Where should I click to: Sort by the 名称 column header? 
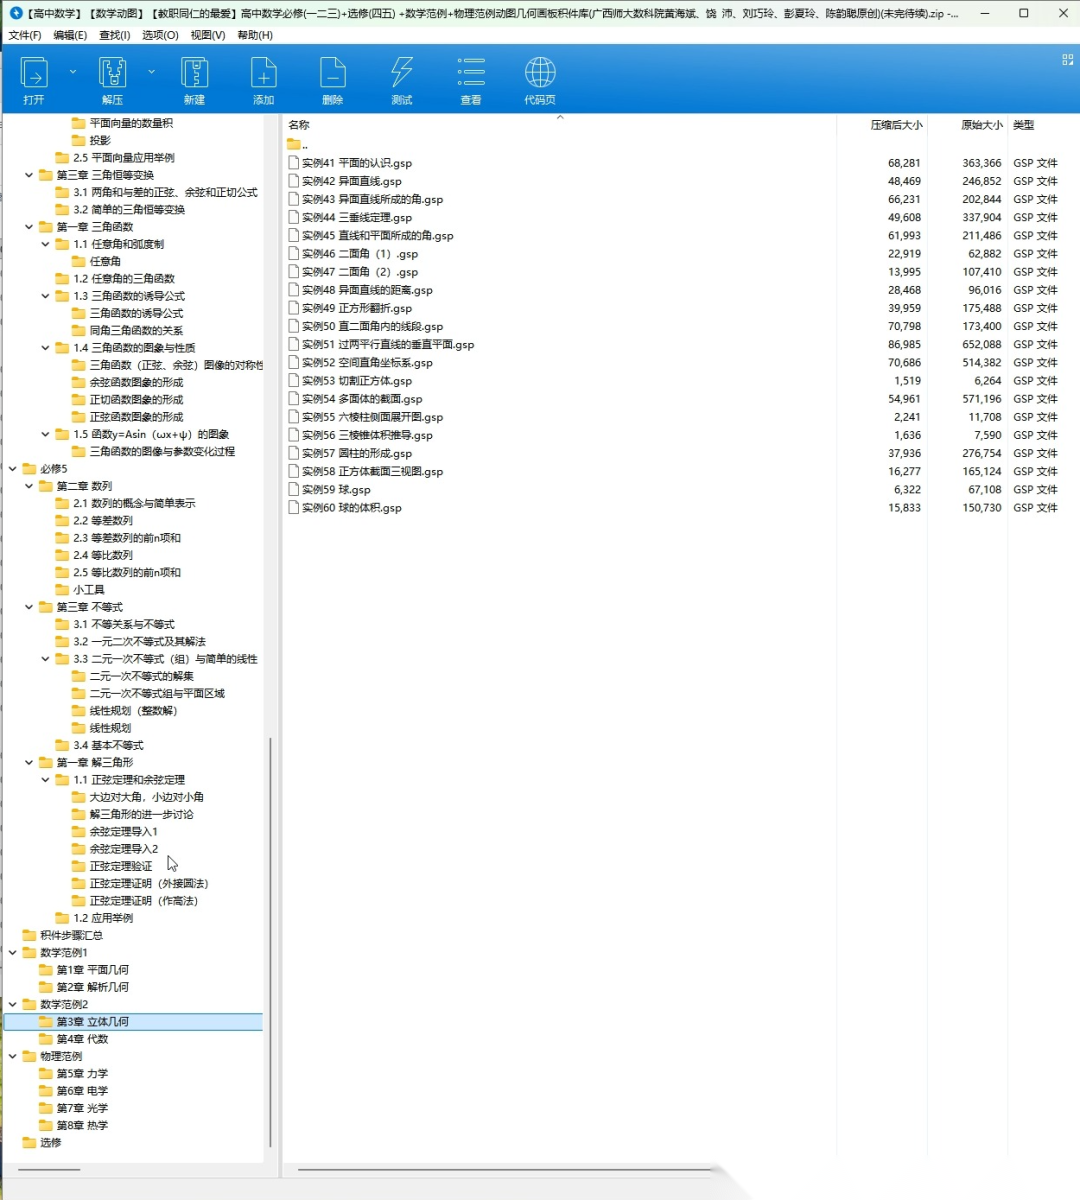pos(299,125)
